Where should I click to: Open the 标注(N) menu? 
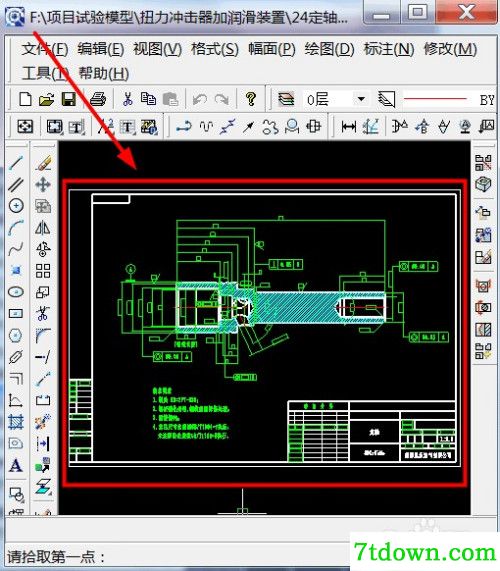coord(389,49)
